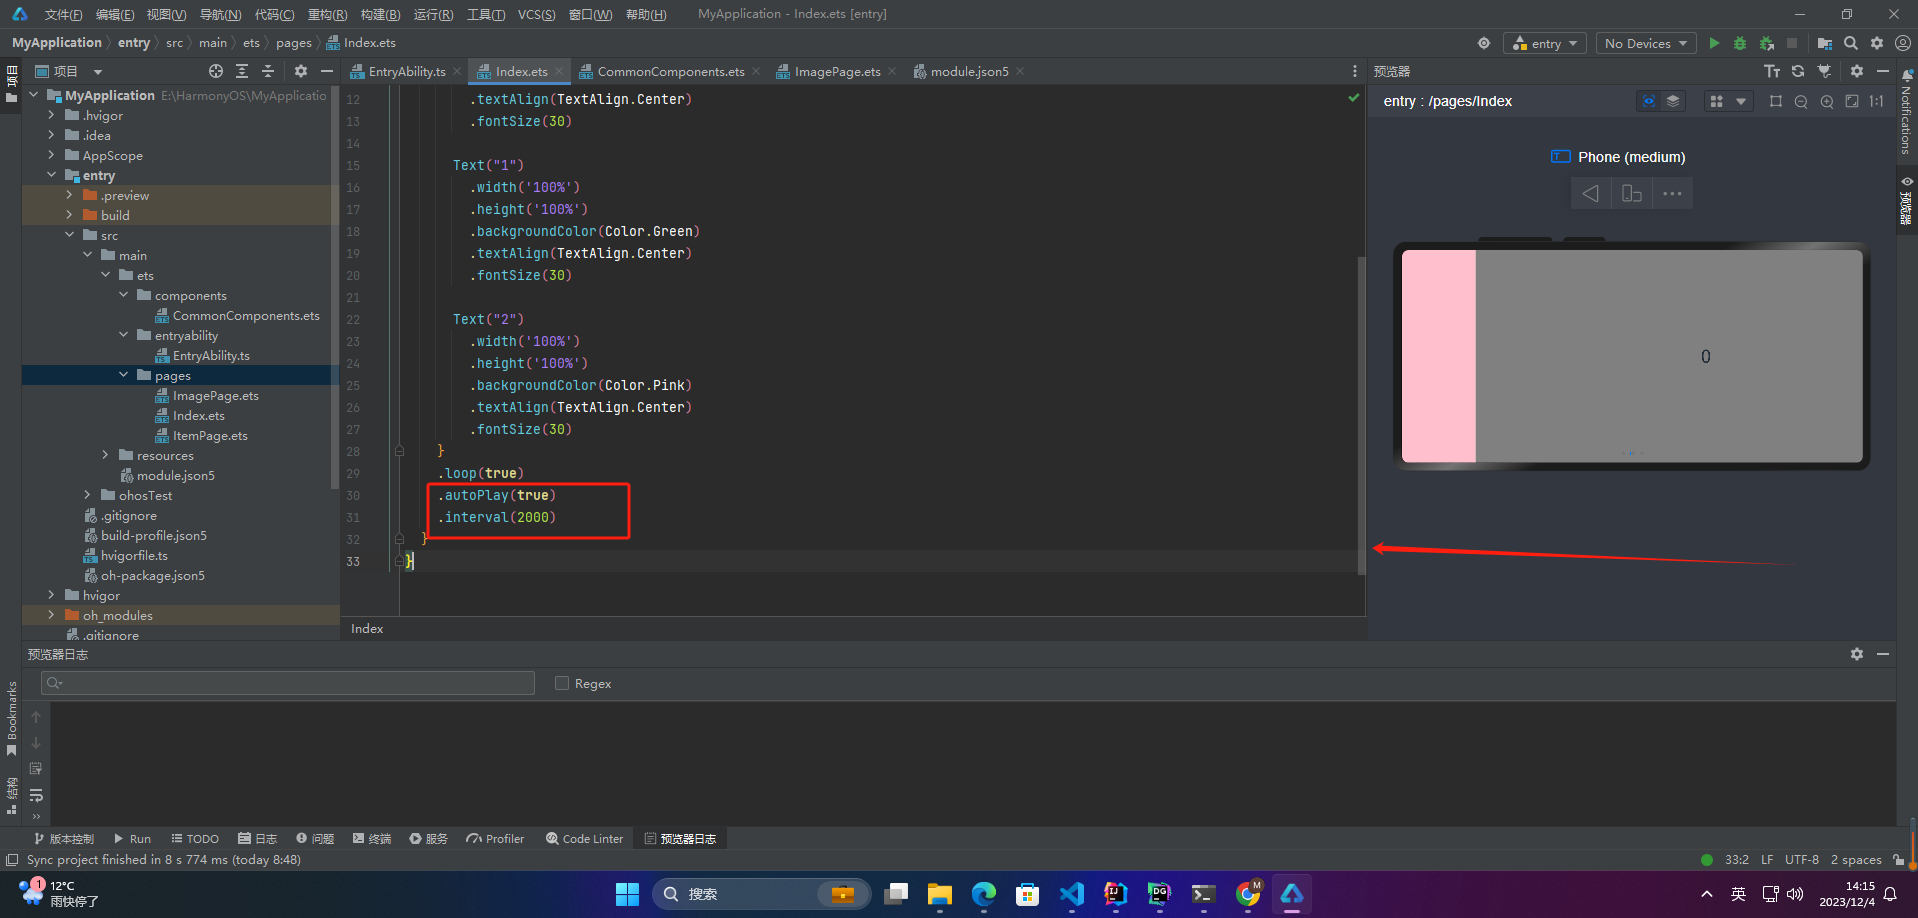The image size is (1918, 918).
Task: Click the back triangle in device controls
Action: pos(1590,193)
